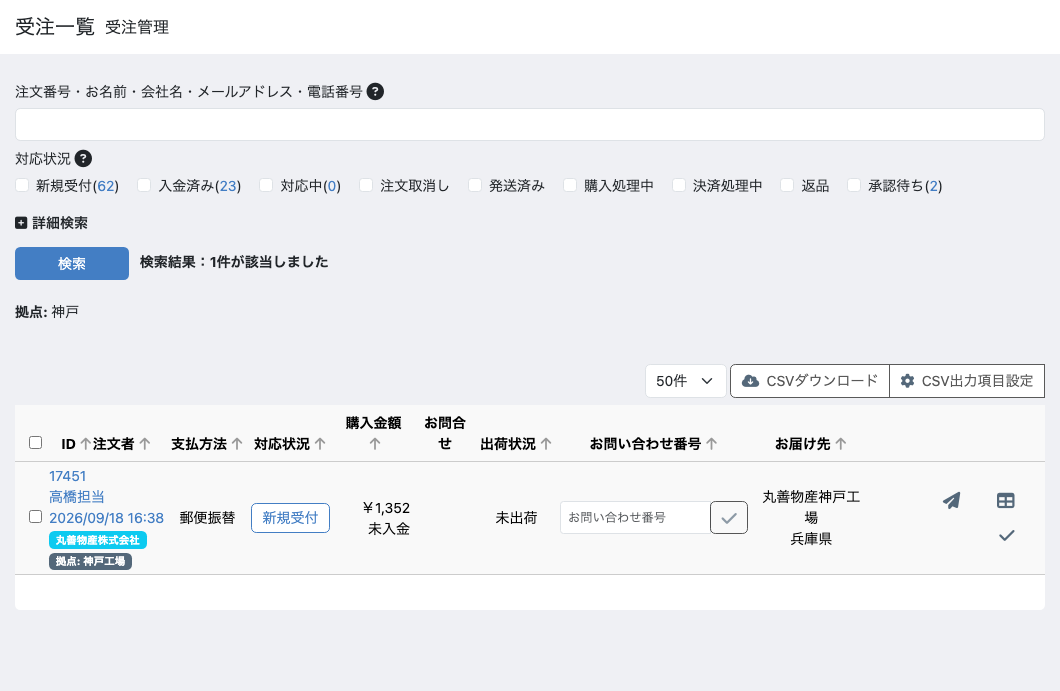Confirm tracking number with checkmark button
Viewport: 1060px width, 691px height.
[x=729, y=517]
